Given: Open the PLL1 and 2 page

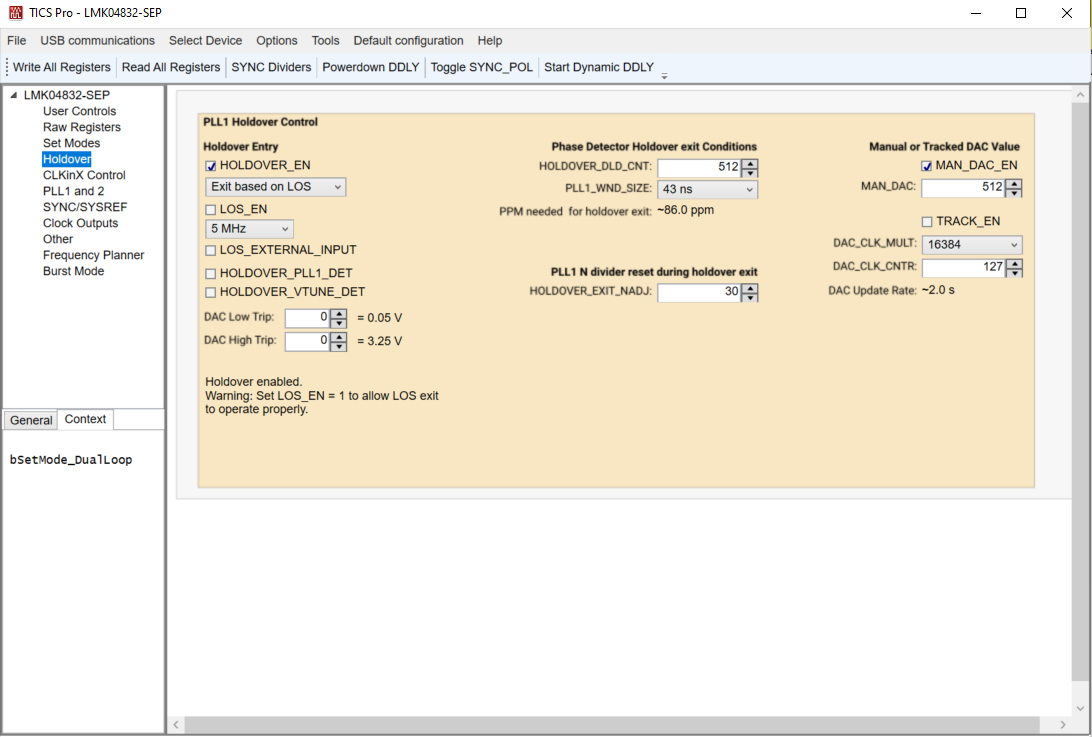Looking at the screenshot, I should (x=73, y=191).
